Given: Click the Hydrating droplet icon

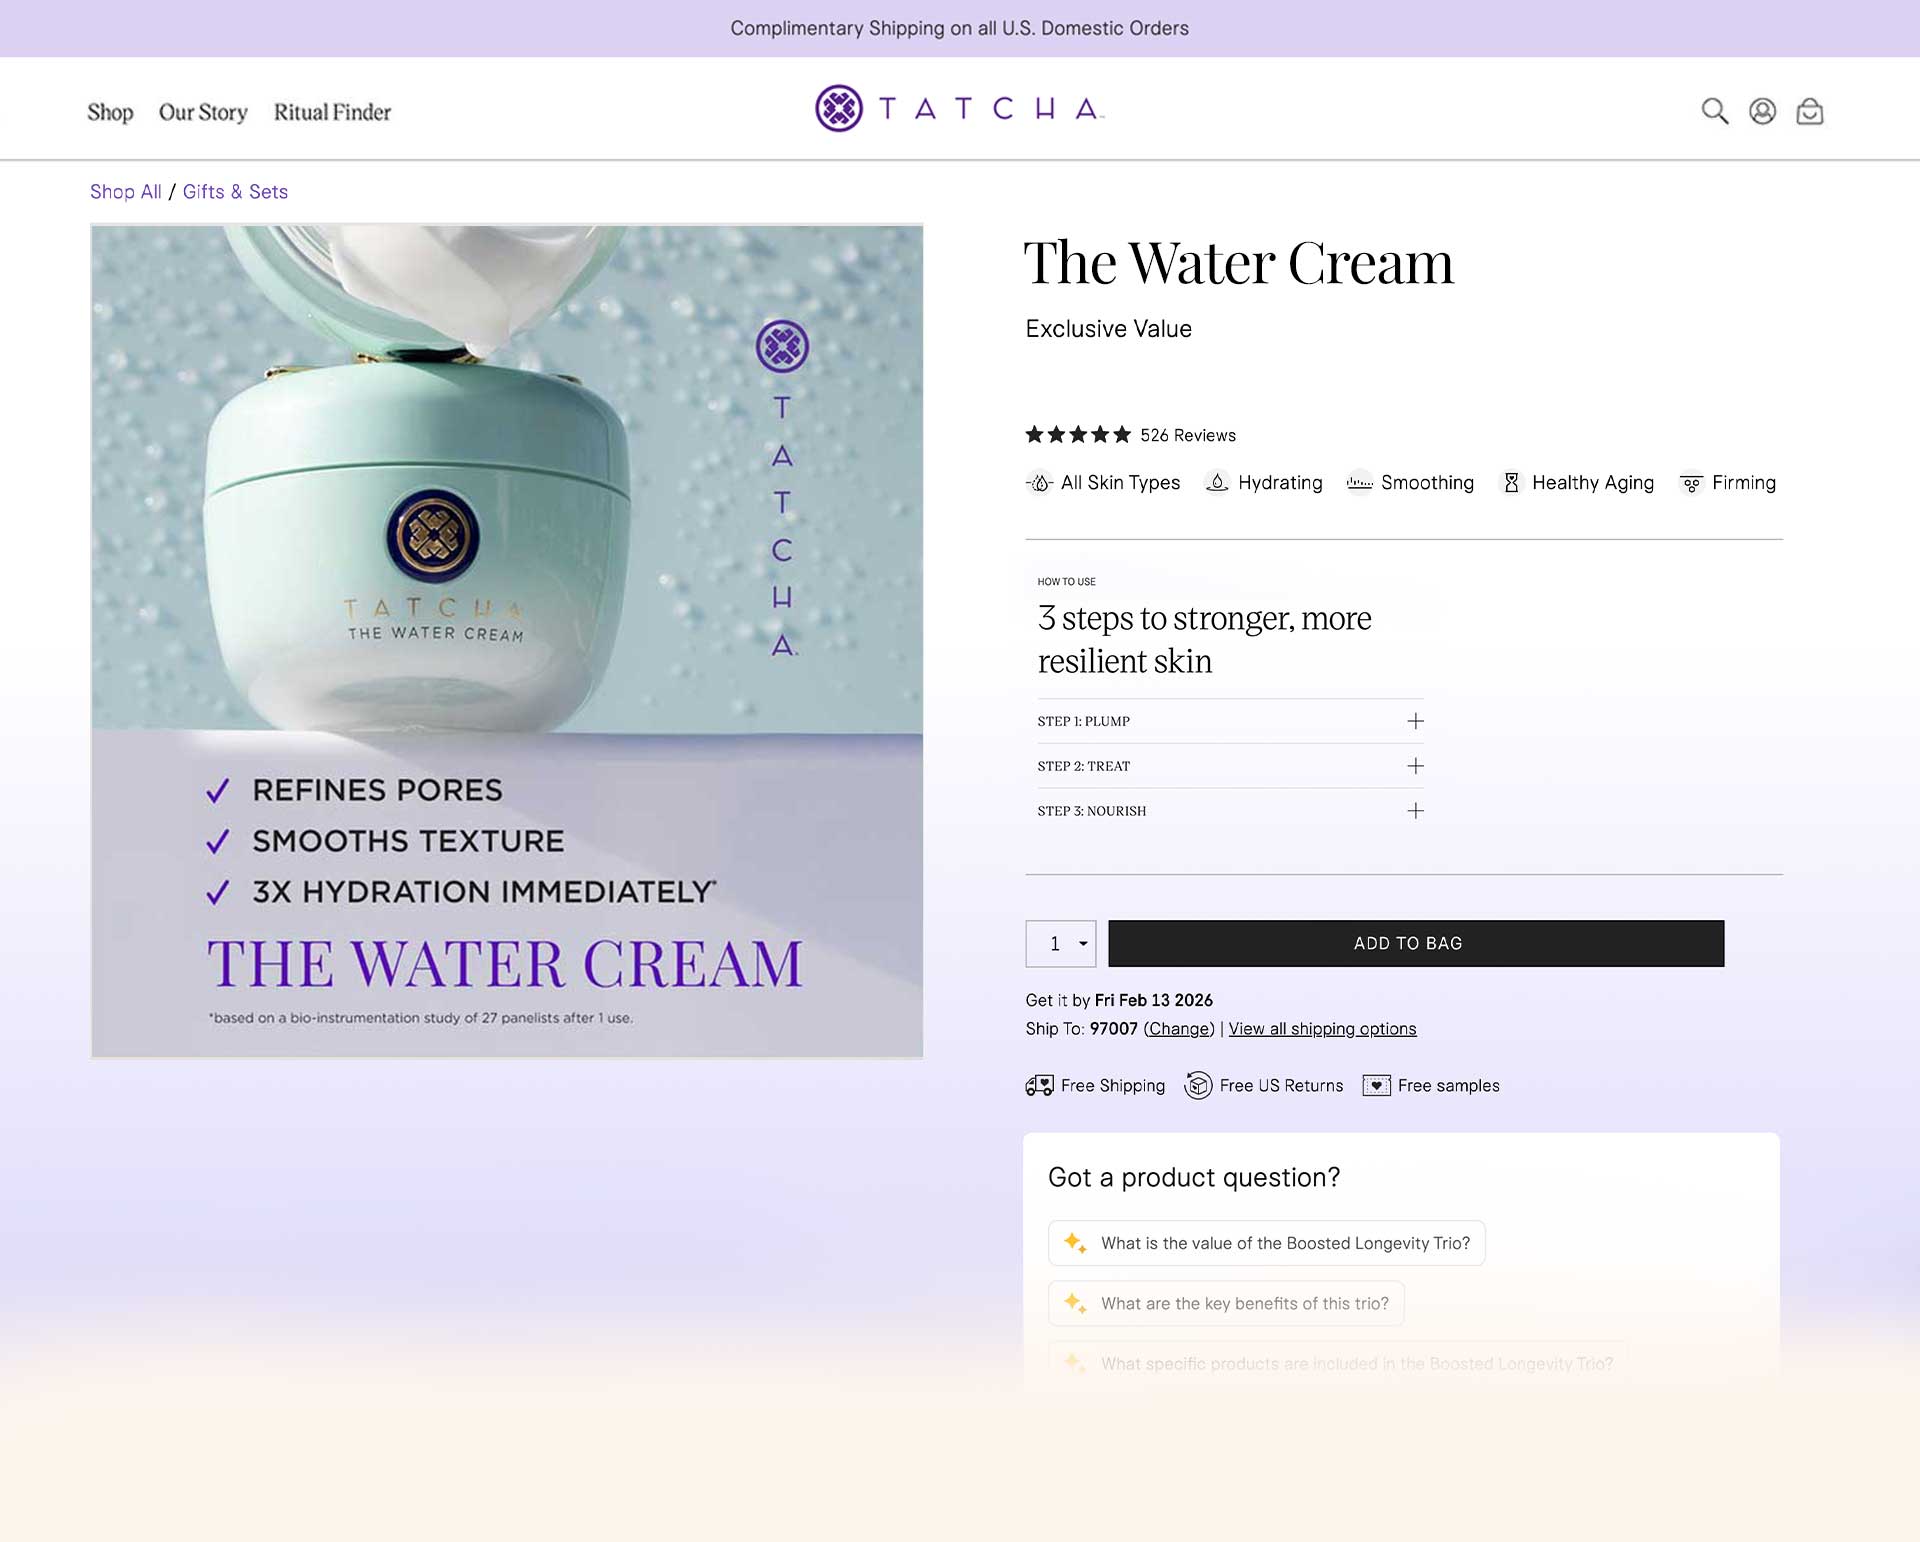Looking at the screenshot, I should (x=1217, y=483).
